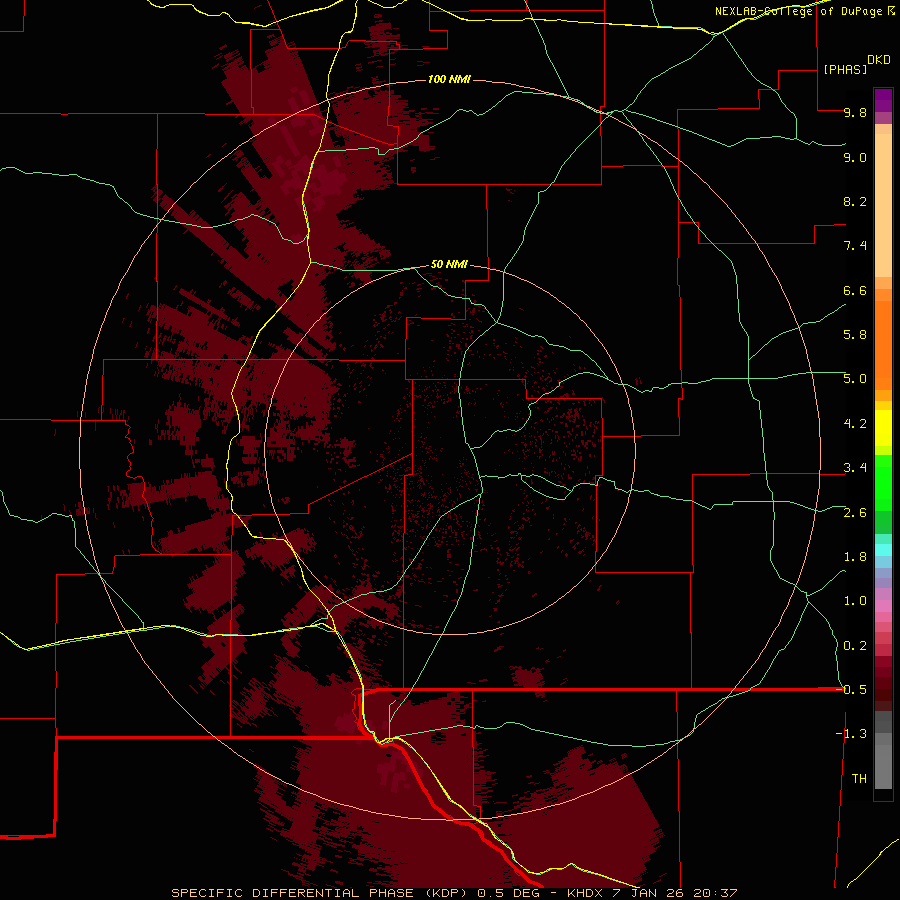Click the KHDX station identifier in footer
The width and height of the screenshot is (900, 900).
click(585, 893)
